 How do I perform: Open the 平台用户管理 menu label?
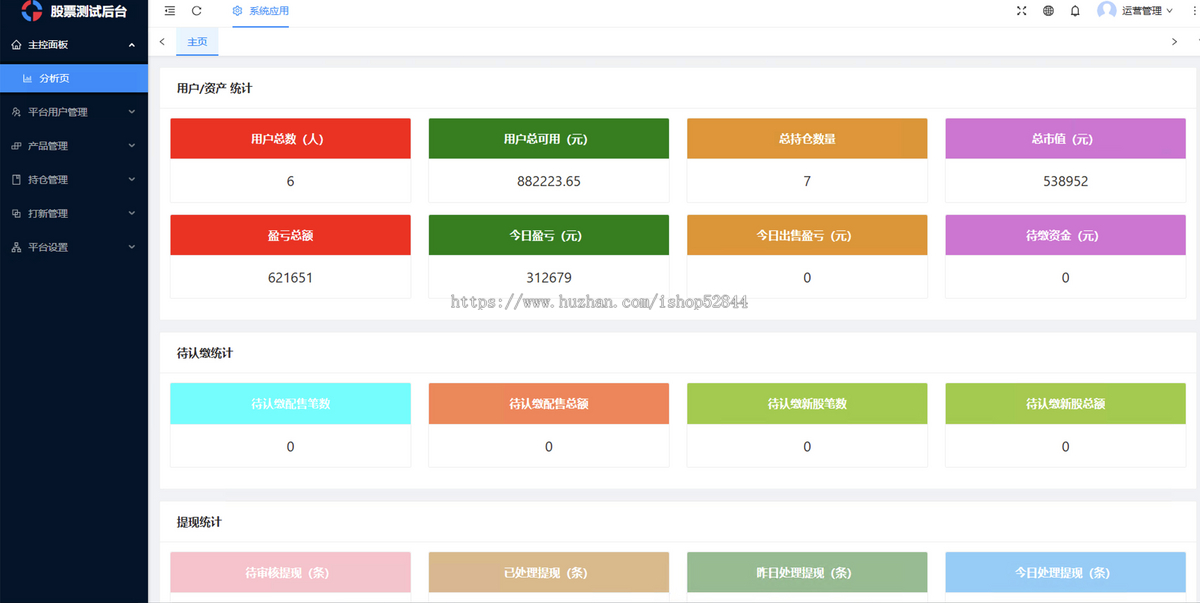point(58,112)
